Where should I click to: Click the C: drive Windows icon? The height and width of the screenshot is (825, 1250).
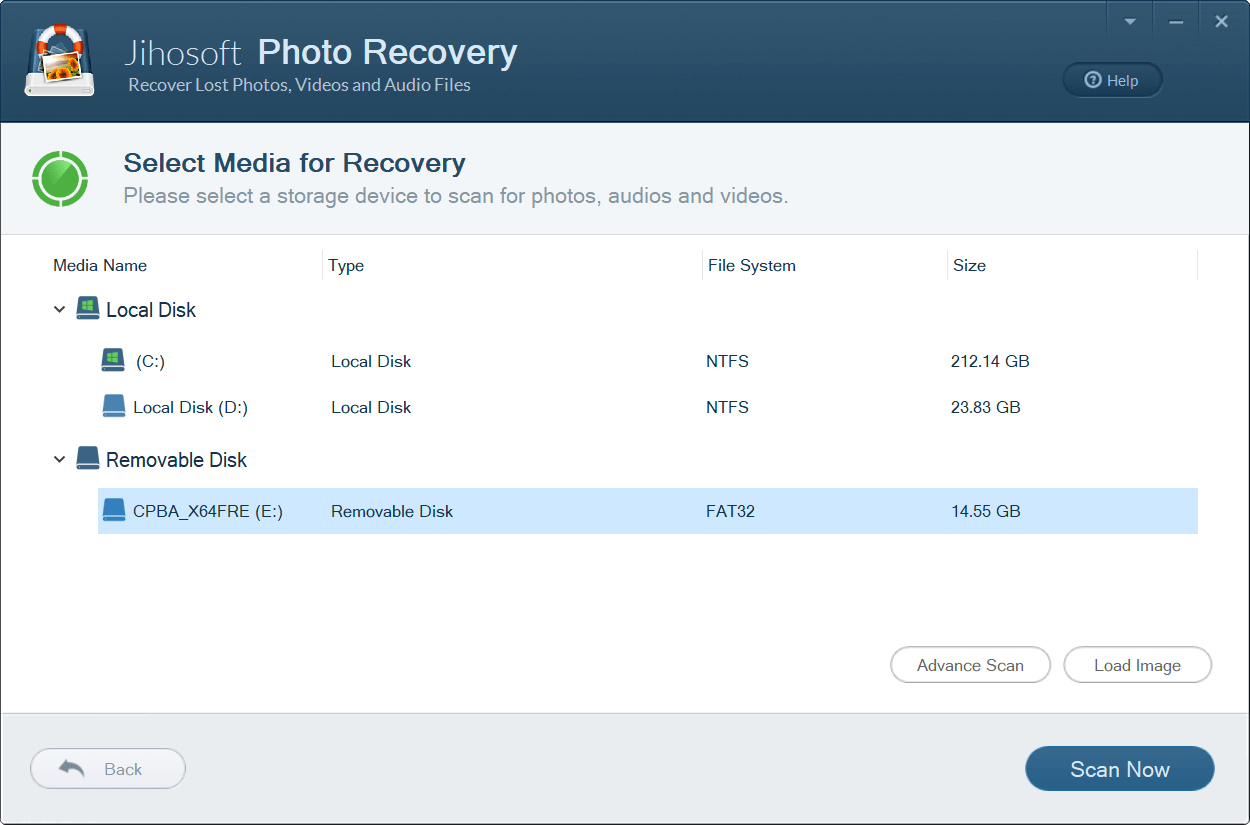[x=113, y=361]
